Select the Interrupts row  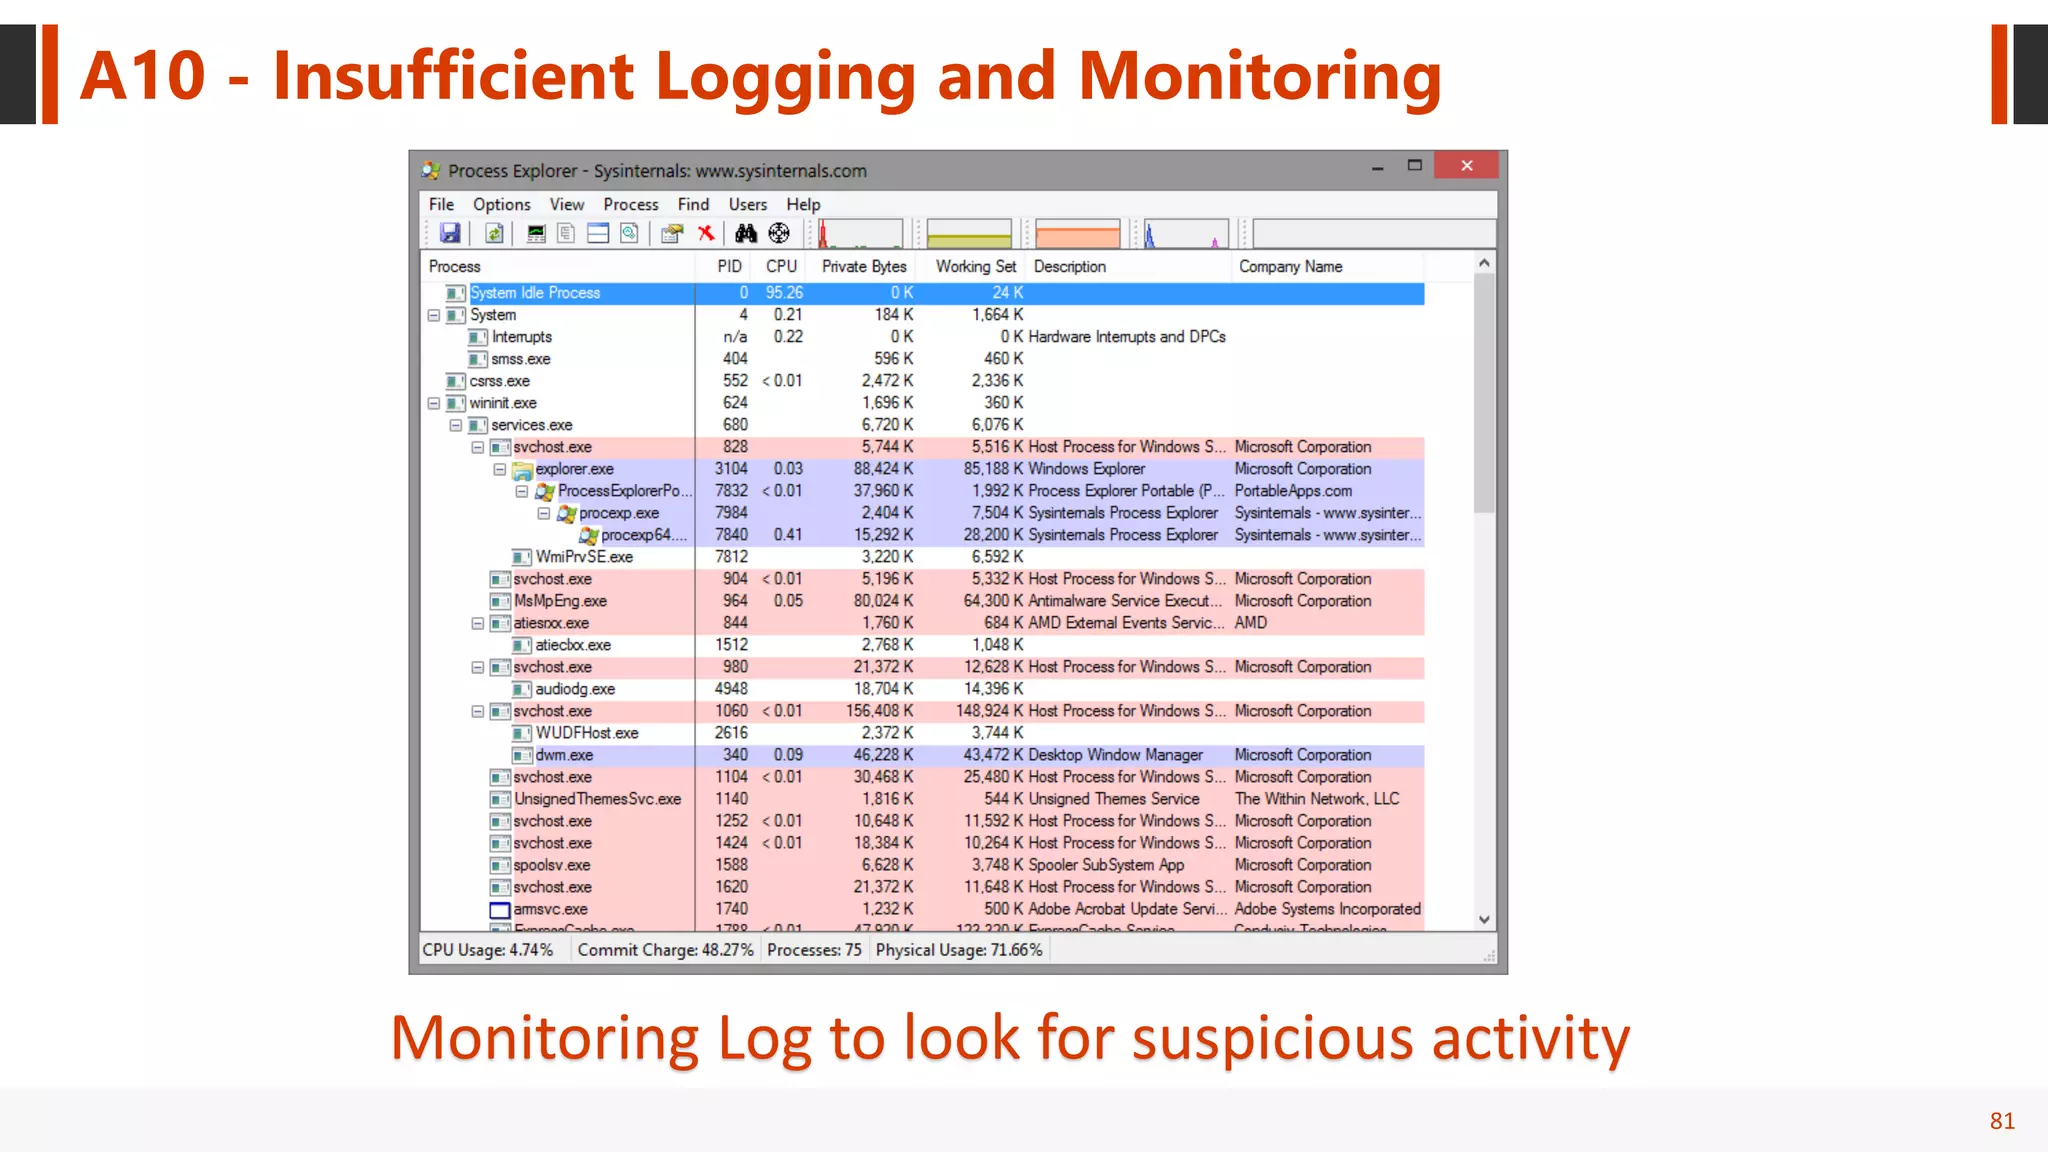(x=922, y=337)
